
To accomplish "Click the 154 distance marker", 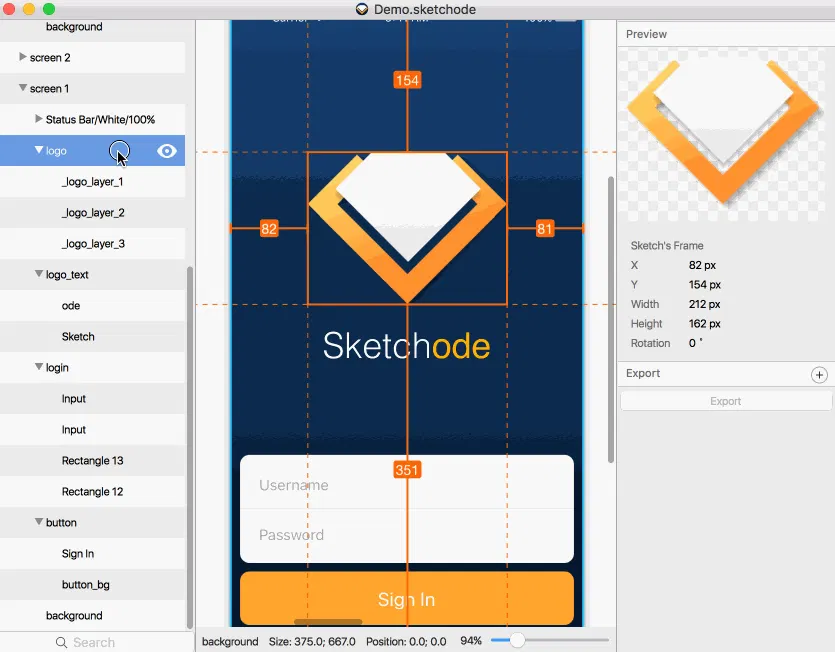I will pyautogui.click(x=407, y=80).
